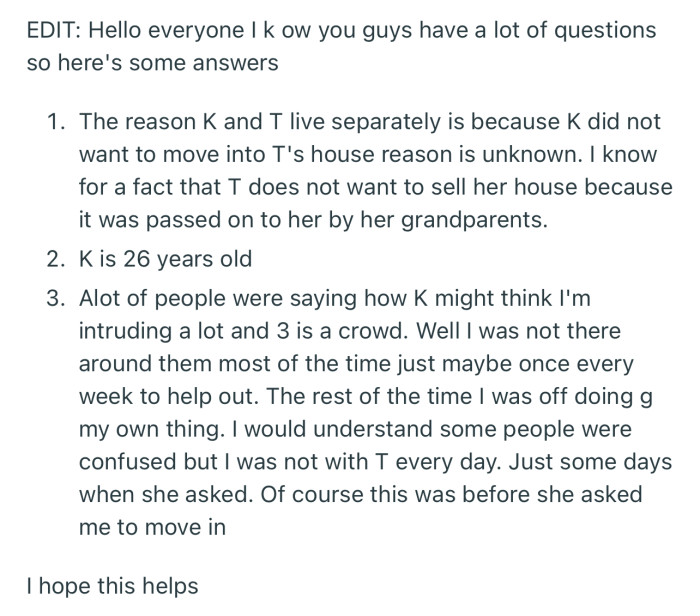Click the text "me to move in"
This screenshot has width=700, height=616.
click(x=152, y=526)
